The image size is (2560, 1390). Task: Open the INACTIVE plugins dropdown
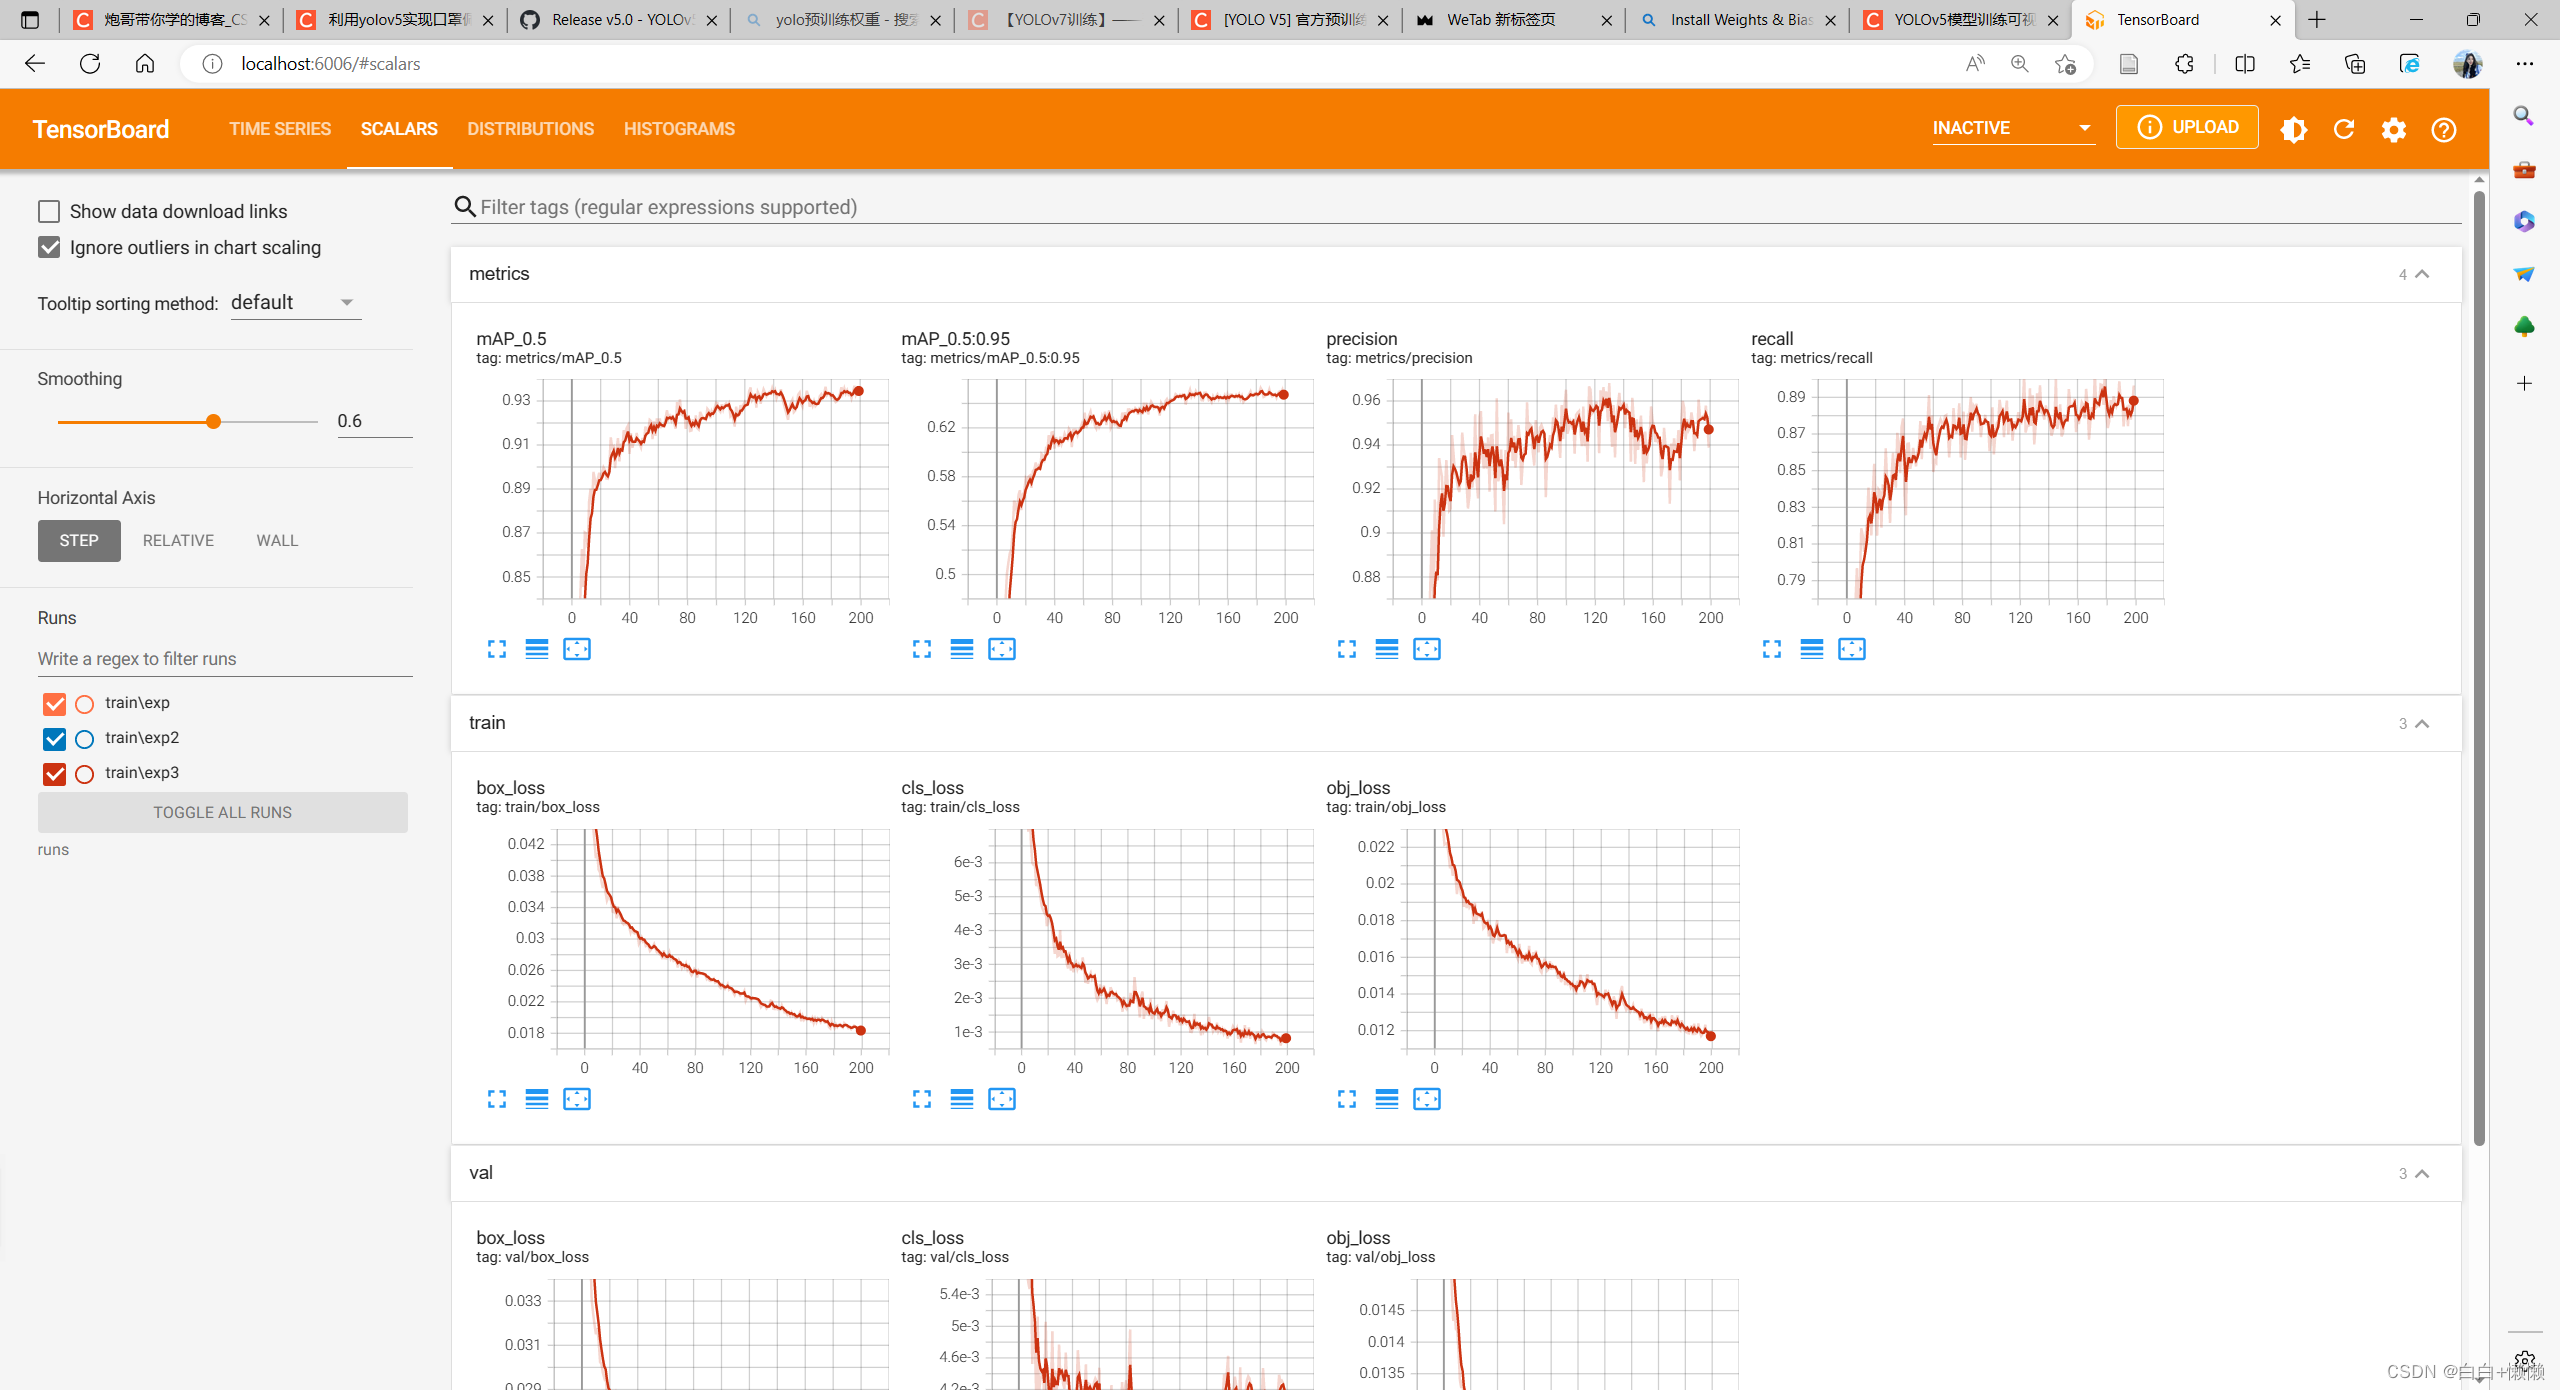click(x=2012, y=128)
